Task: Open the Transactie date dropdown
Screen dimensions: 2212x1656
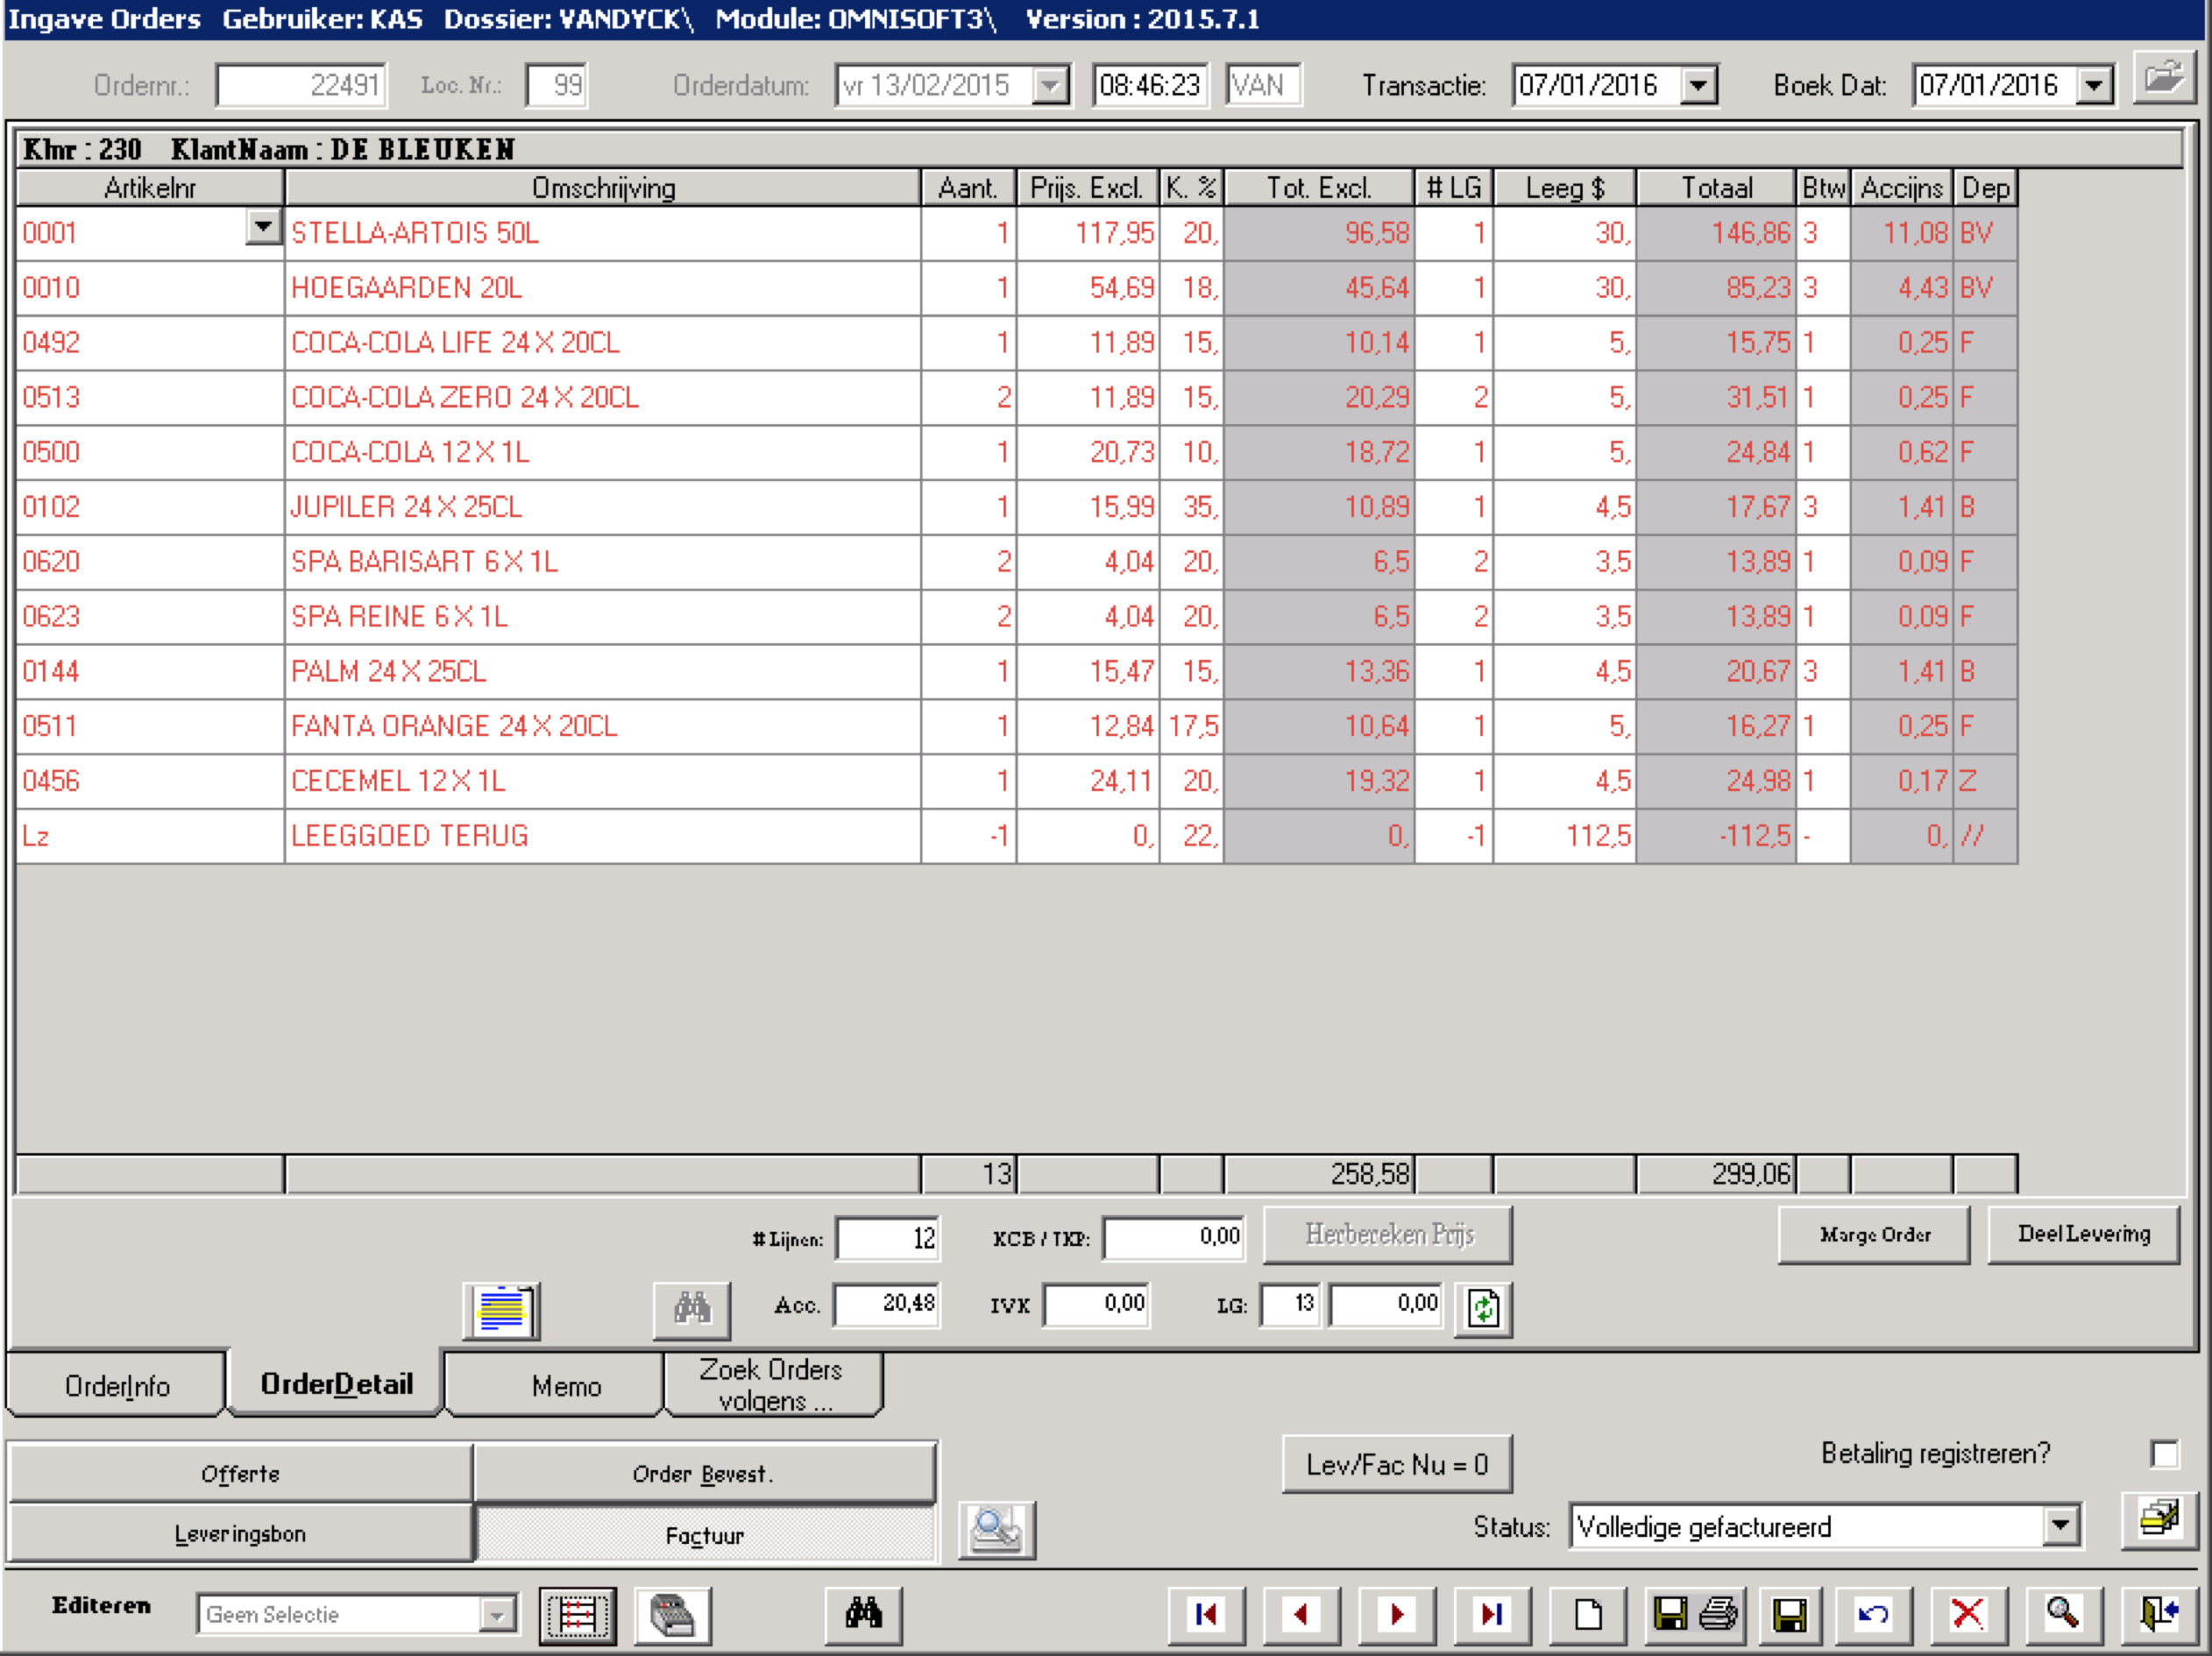Action: (1699, 85)
